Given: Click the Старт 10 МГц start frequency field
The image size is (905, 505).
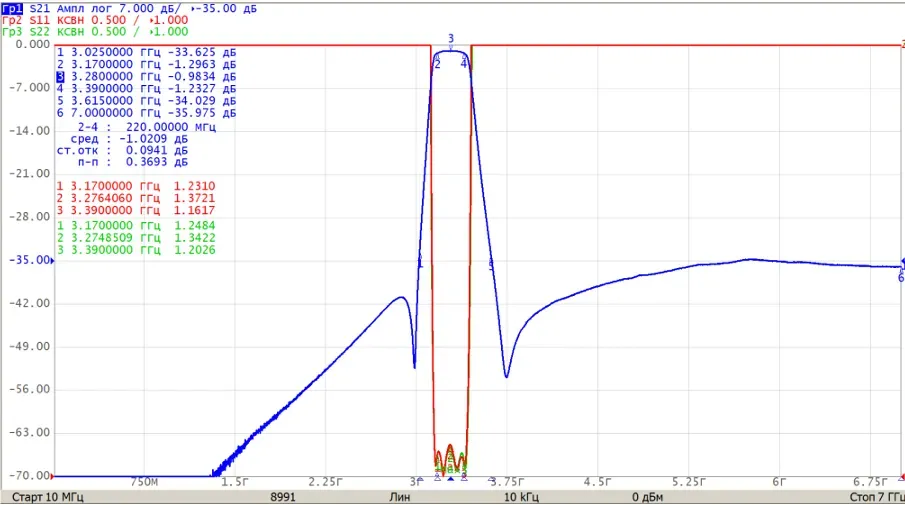Looking at the screenshot, I should tap(48, 497).
